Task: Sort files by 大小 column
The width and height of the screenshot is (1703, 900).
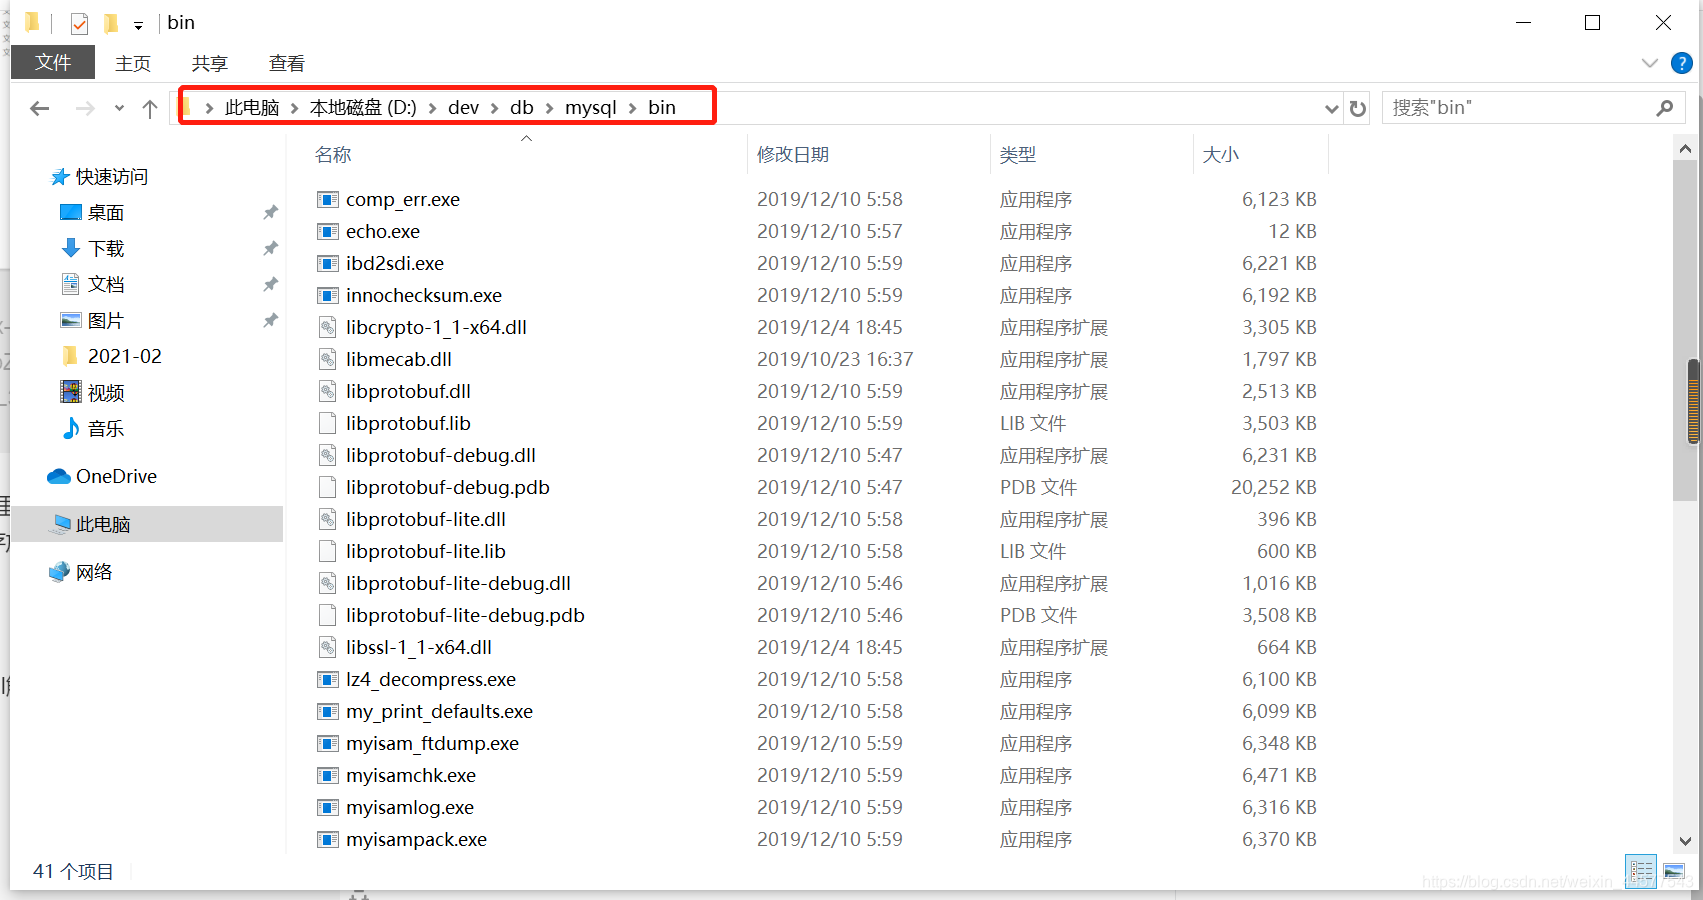Action: click(1220, 154)
